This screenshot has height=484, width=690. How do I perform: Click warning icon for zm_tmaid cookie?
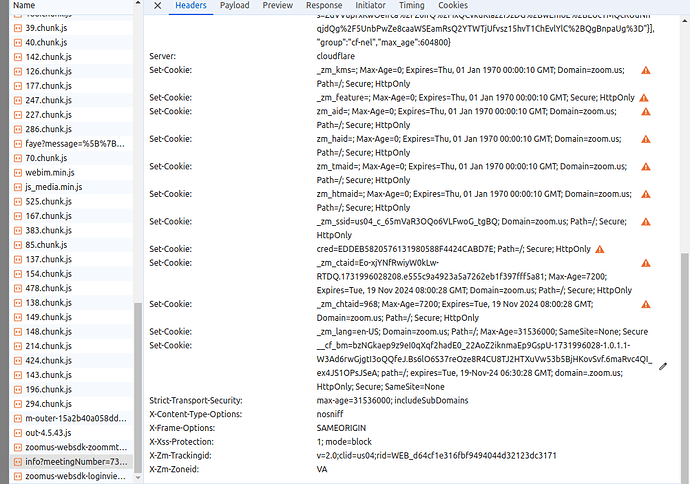(646, 167)
